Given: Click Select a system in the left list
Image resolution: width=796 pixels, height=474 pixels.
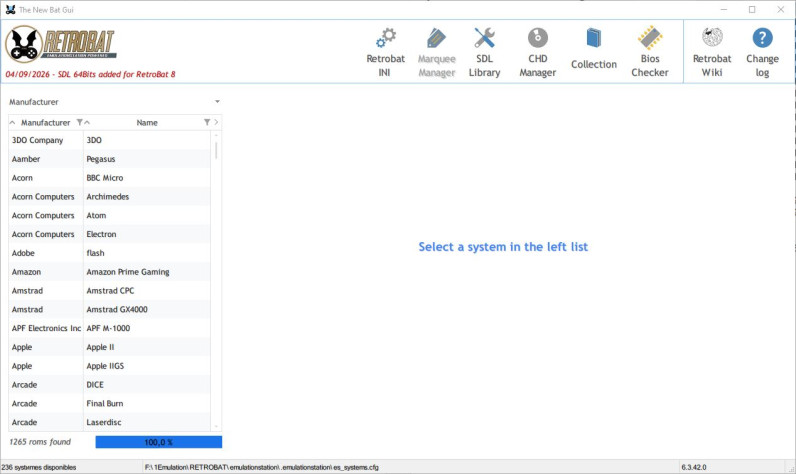Looking at the screenshot, I should (x=503, y=247).
